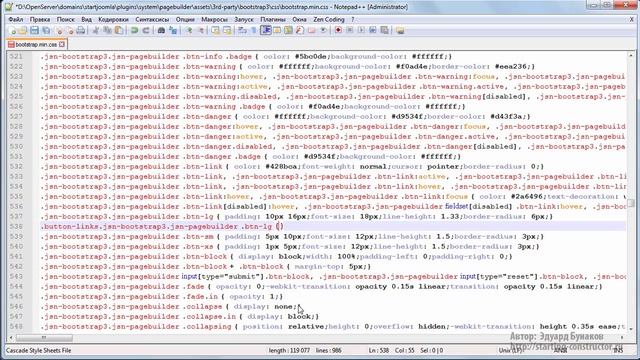Click the Open file folder icon

23,31
